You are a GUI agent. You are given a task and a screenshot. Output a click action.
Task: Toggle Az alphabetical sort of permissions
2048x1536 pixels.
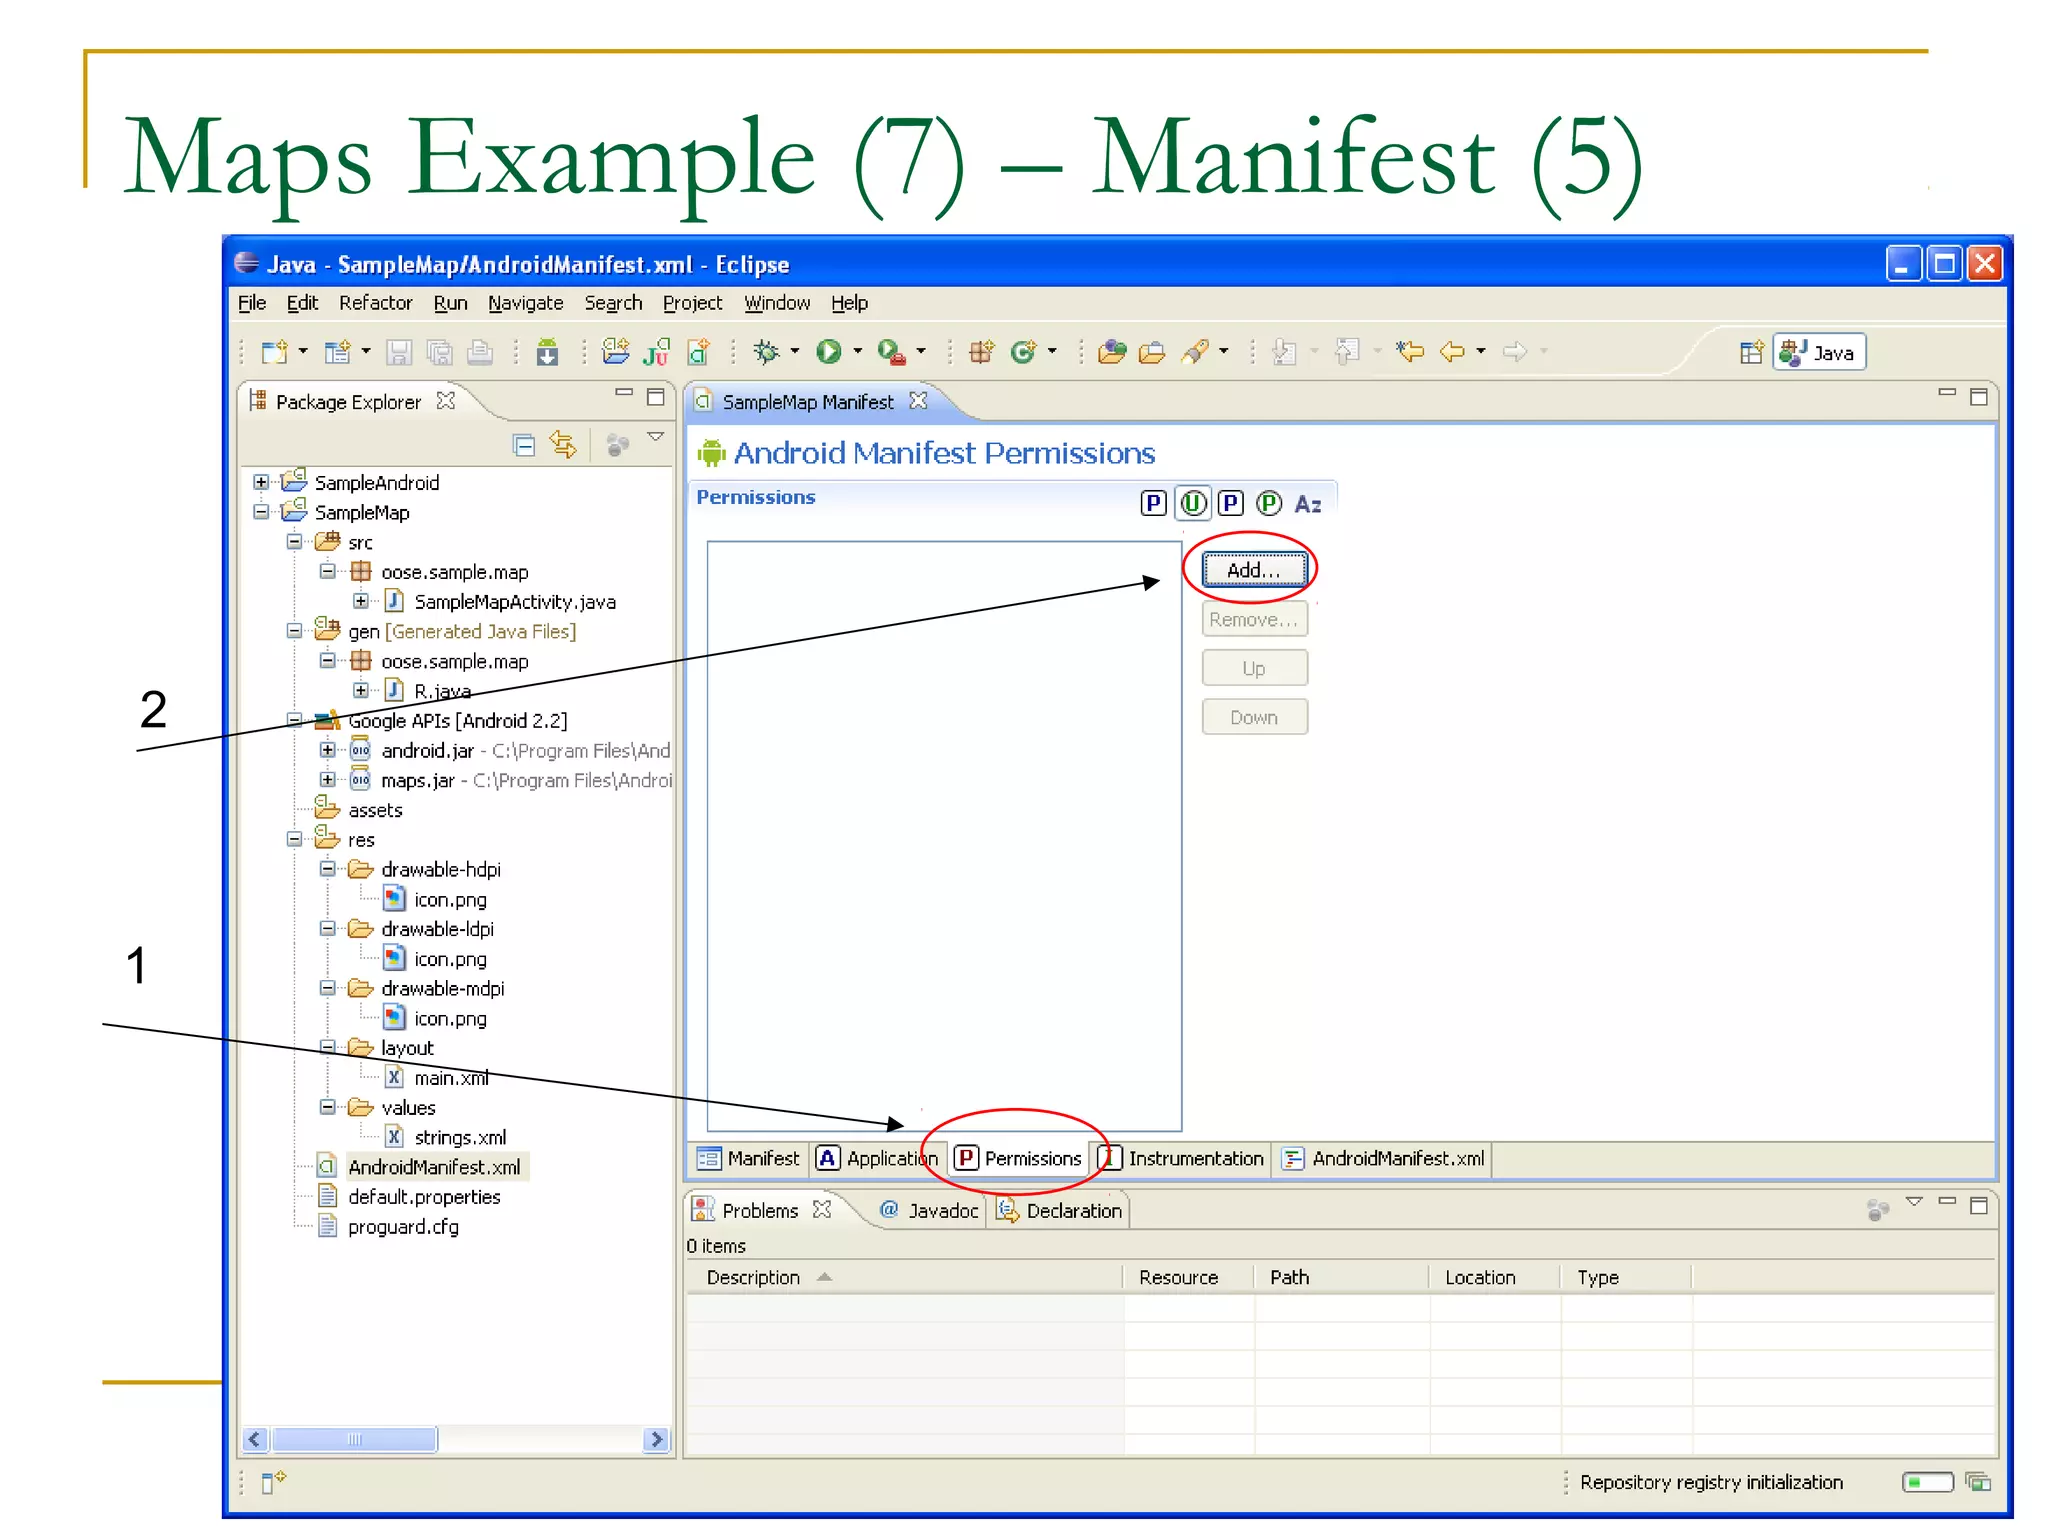click(x=1308, y=504)
